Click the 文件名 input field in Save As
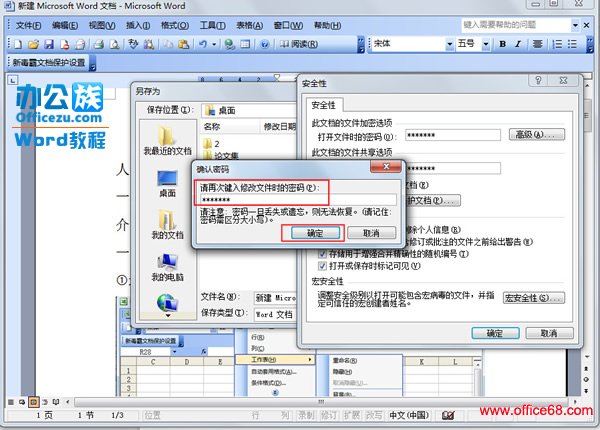 (x=276, y=298)
